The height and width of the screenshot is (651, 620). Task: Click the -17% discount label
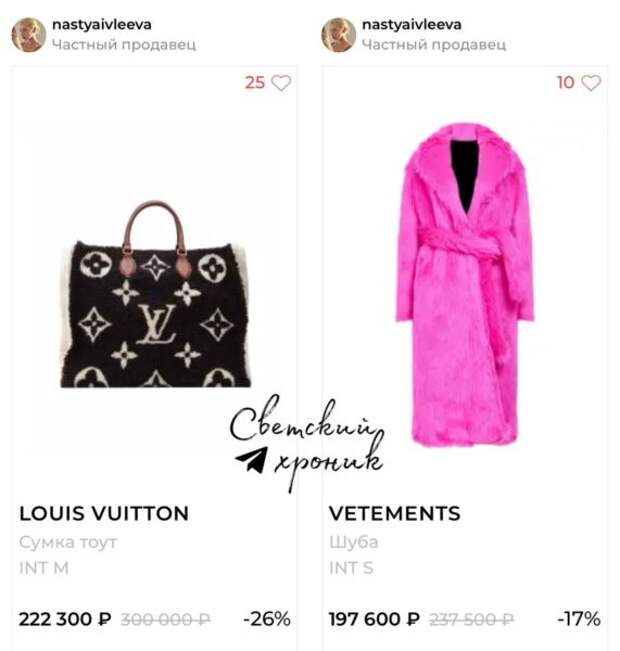(578, 619)
